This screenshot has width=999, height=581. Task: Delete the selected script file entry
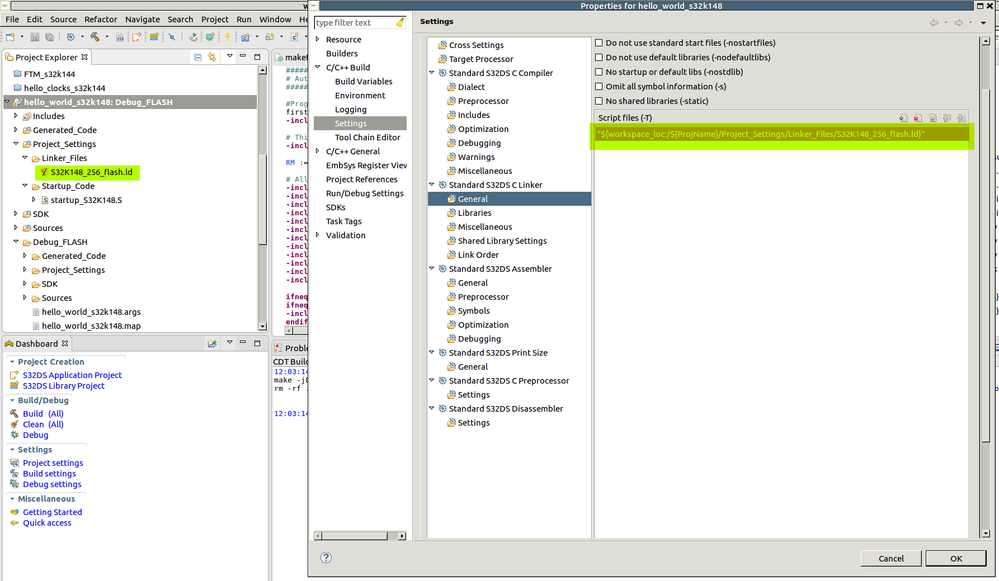(917, 118)
